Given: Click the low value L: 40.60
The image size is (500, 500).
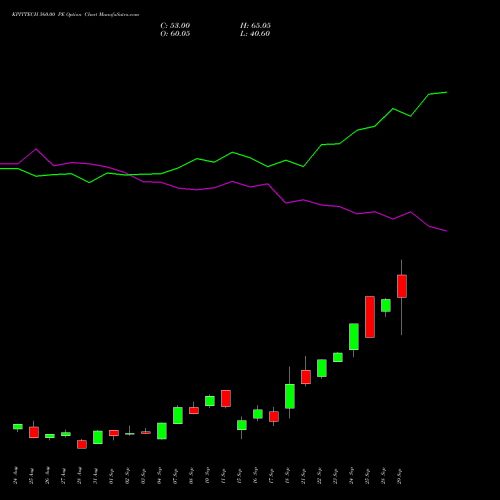Looking at the screenshot, I should click(255, 34).
